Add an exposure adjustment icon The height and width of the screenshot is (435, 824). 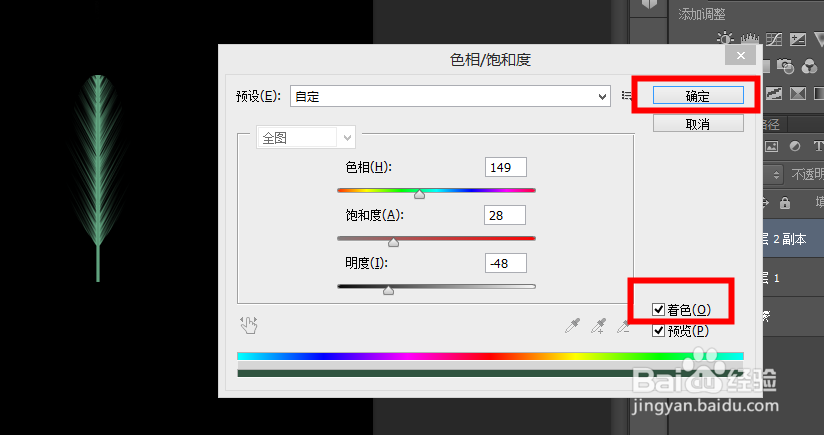tap(798, 39)
